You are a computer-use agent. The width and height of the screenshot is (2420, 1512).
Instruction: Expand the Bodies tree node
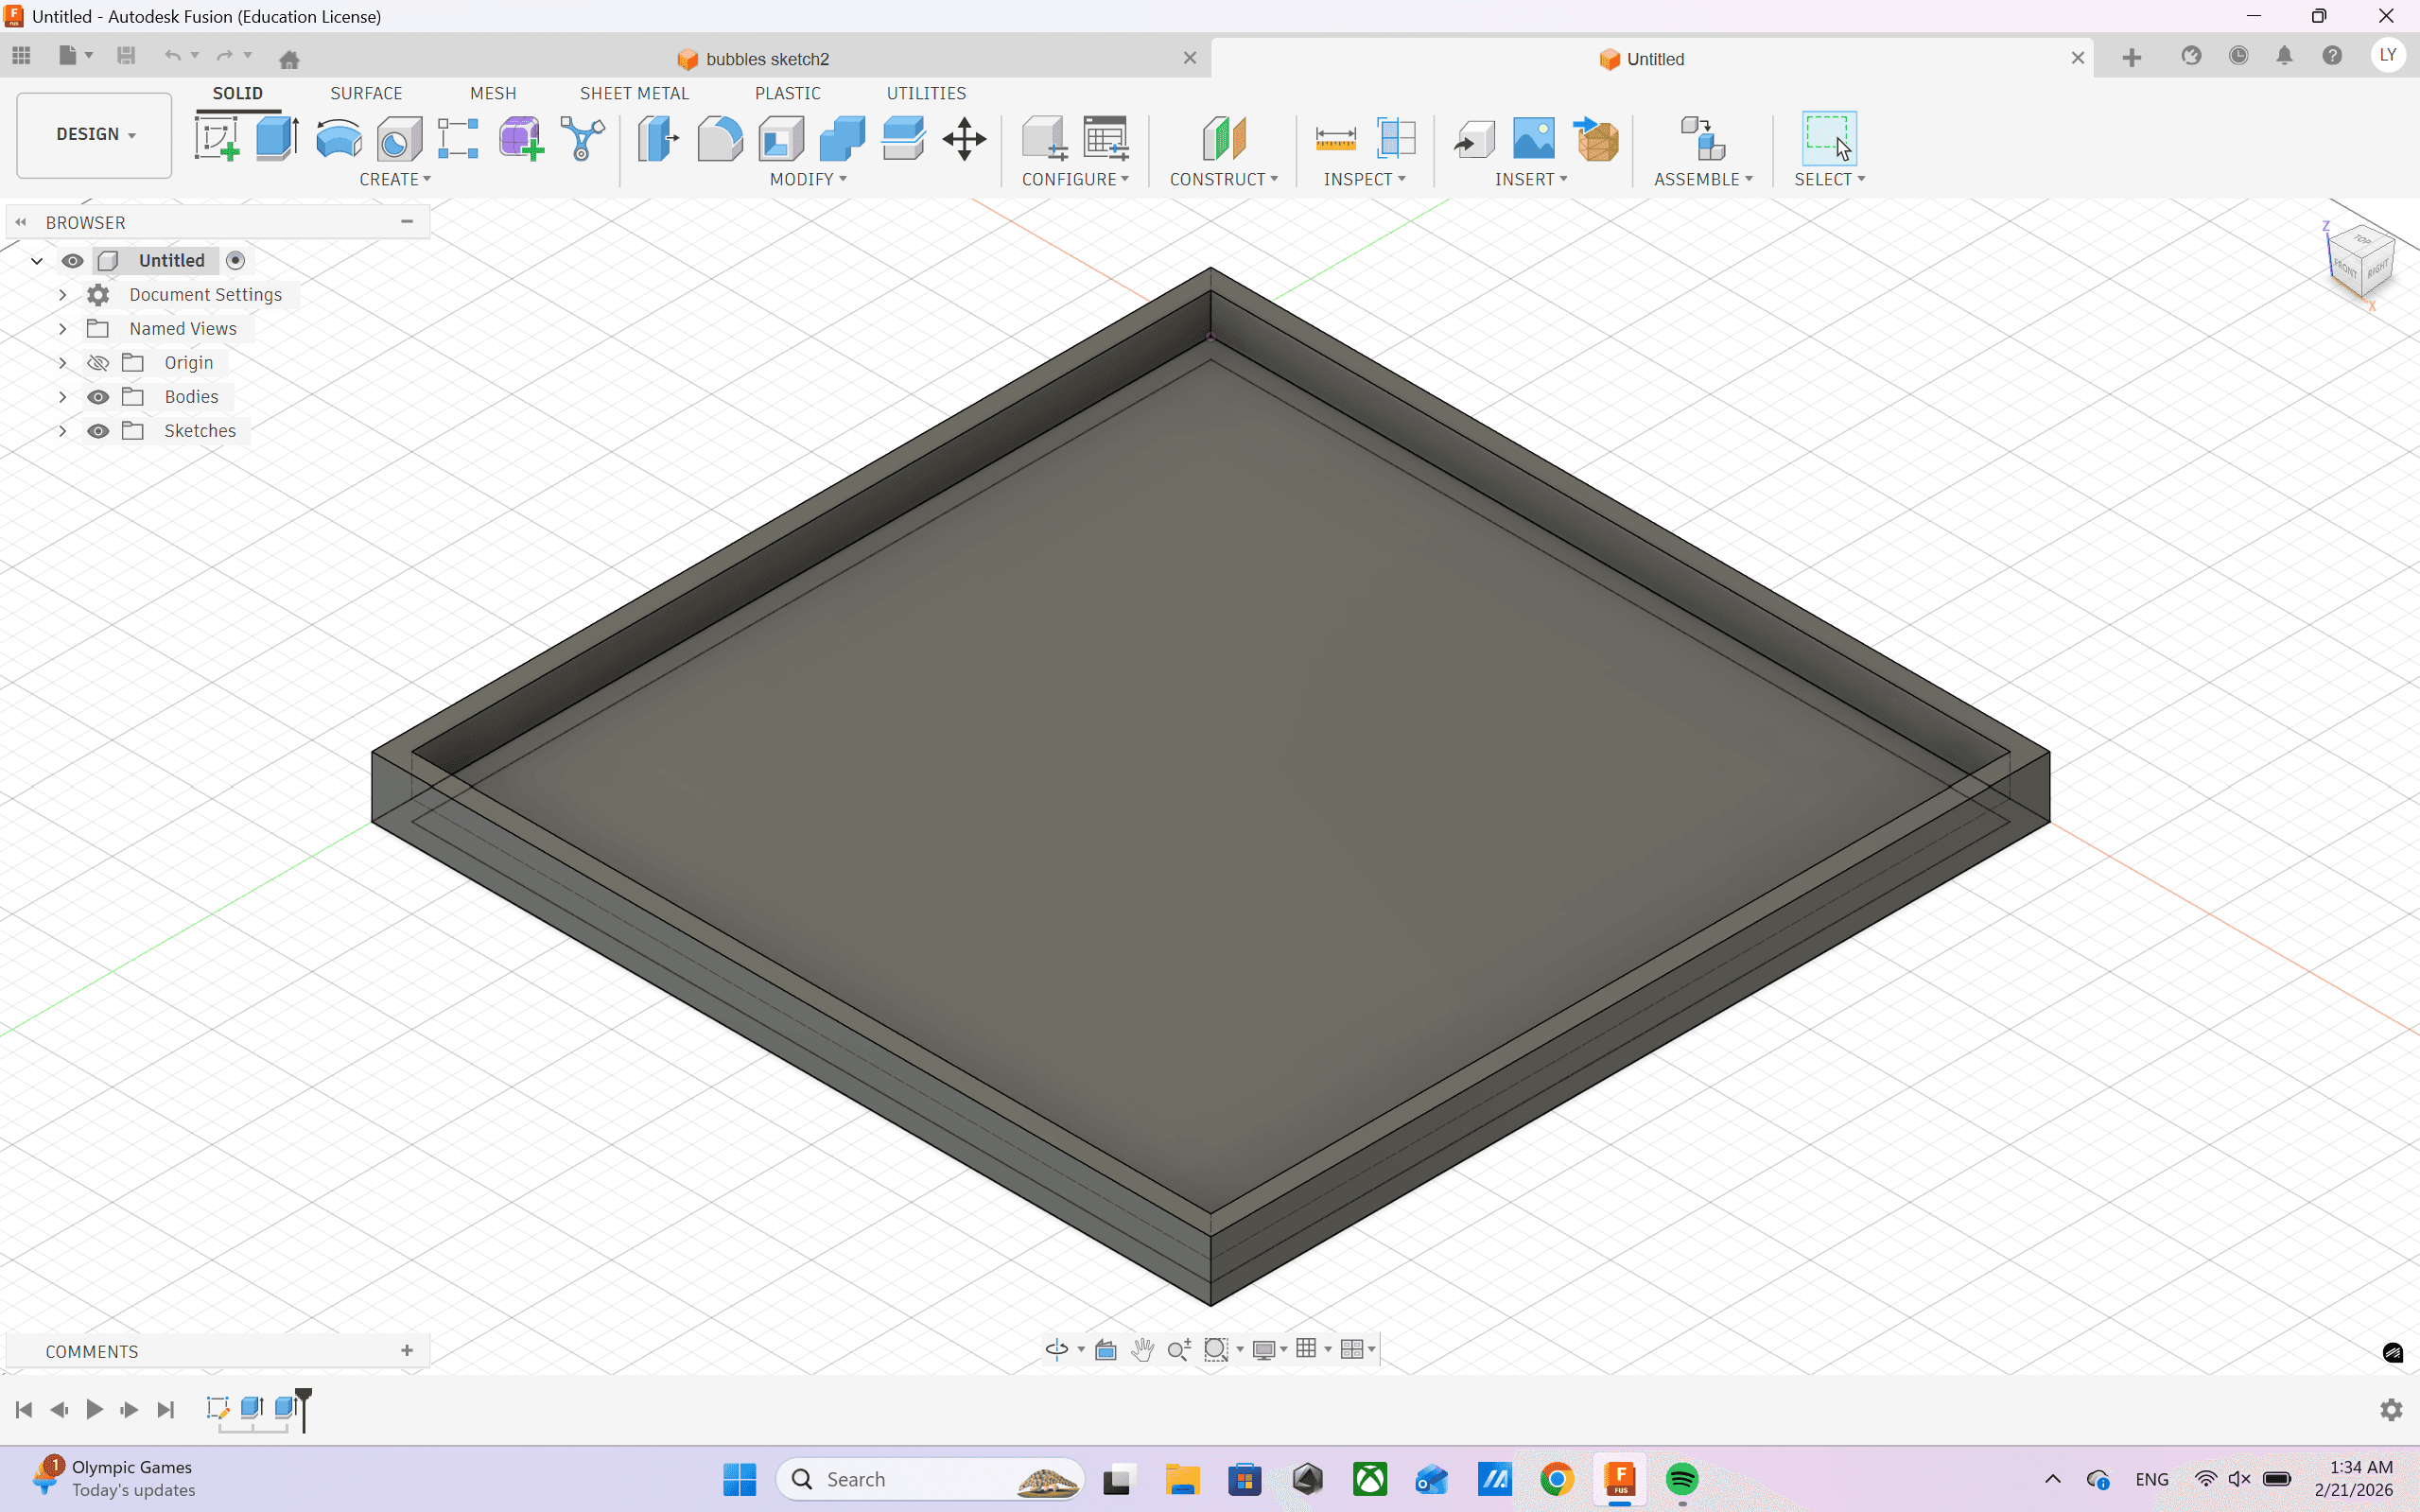(62, 397)
